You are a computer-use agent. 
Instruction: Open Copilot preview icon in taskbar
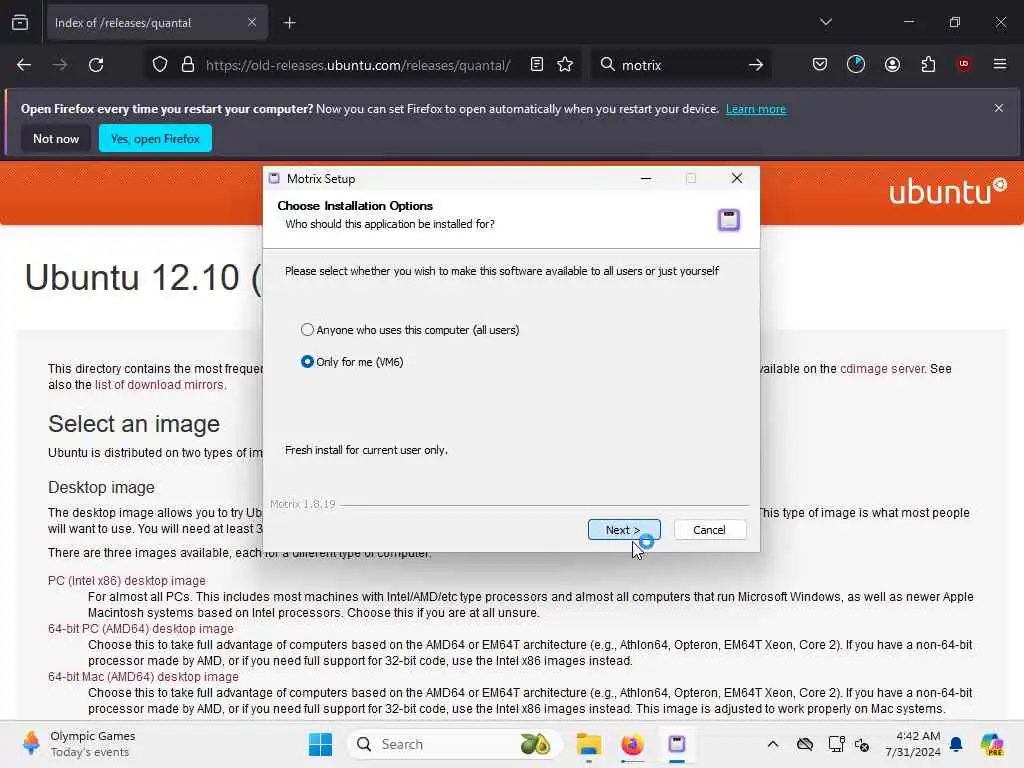click(992, 744)
